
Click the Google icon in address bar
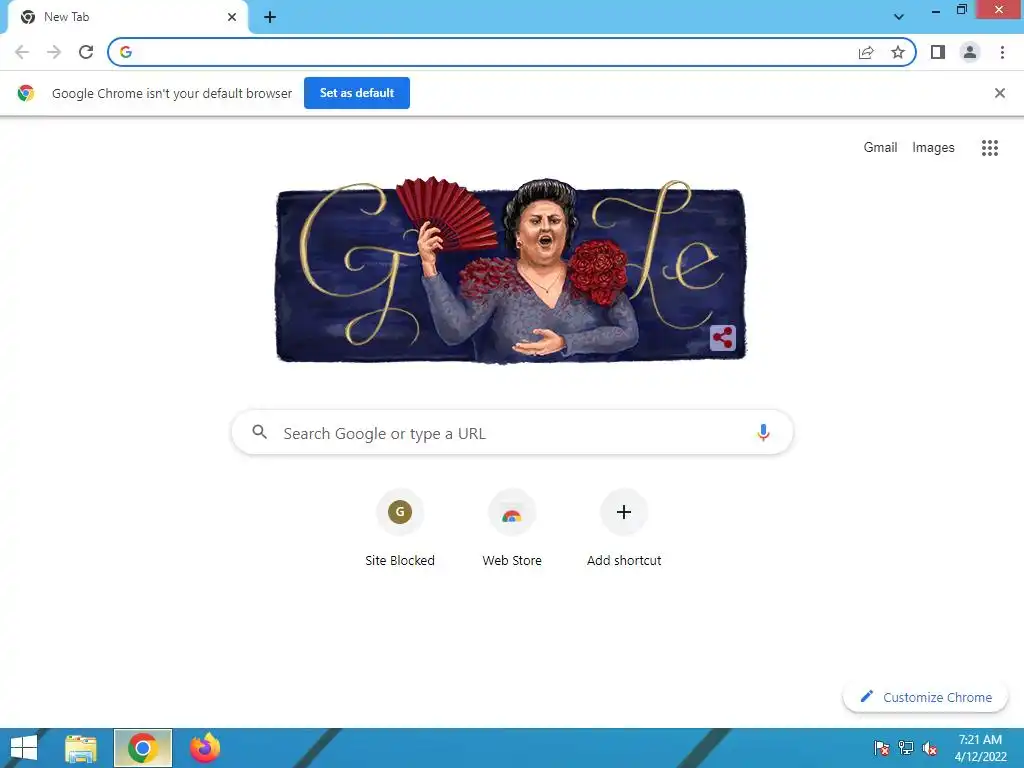[x=126, y=52]
